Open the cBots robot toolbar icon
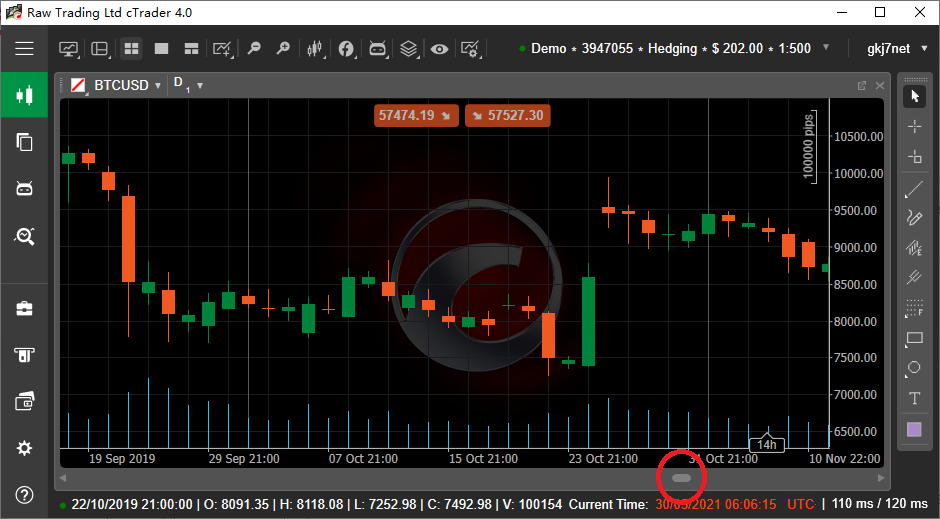Viewport: 940px width, 519px height. click(378, 49)
